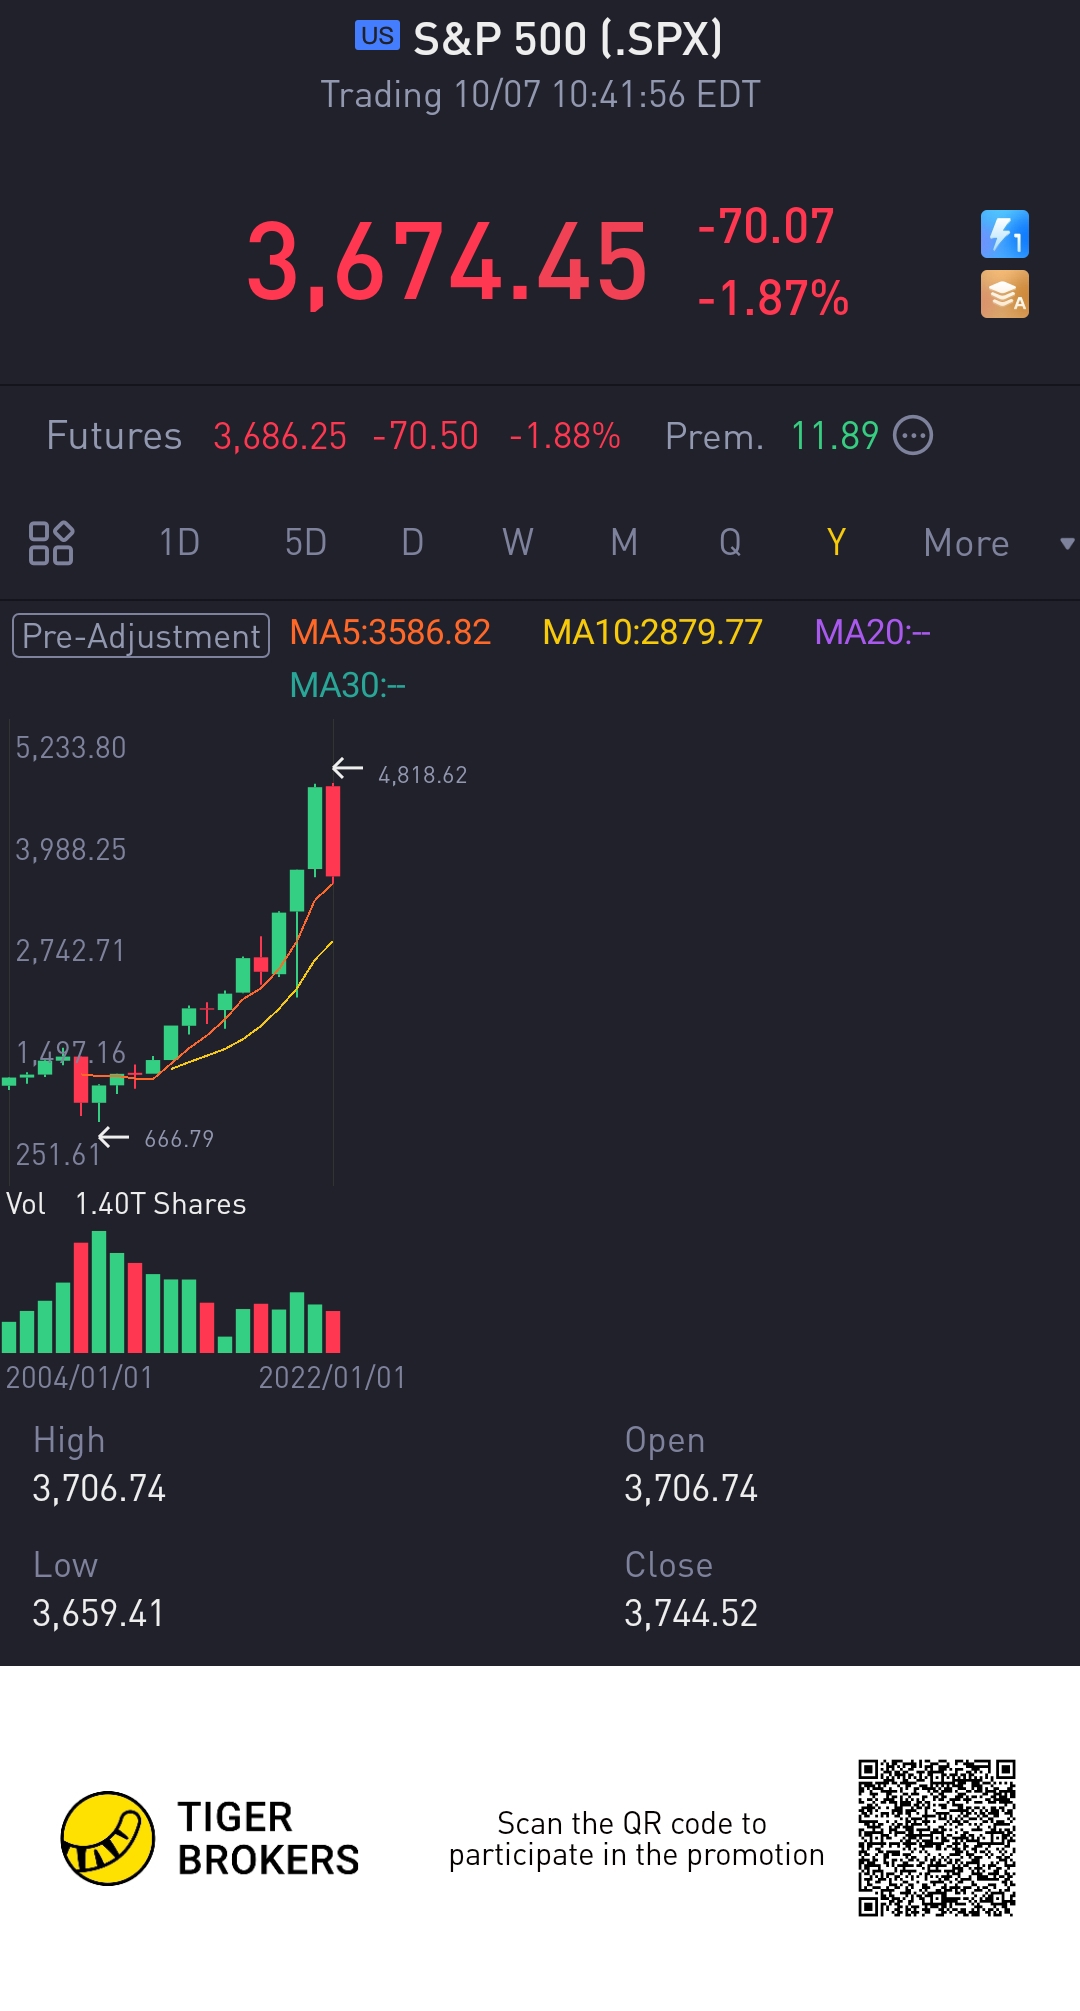1080x2011 pixels.
Task: Tap the 666.79 low arrow marker
Action: coord(113,1137)
